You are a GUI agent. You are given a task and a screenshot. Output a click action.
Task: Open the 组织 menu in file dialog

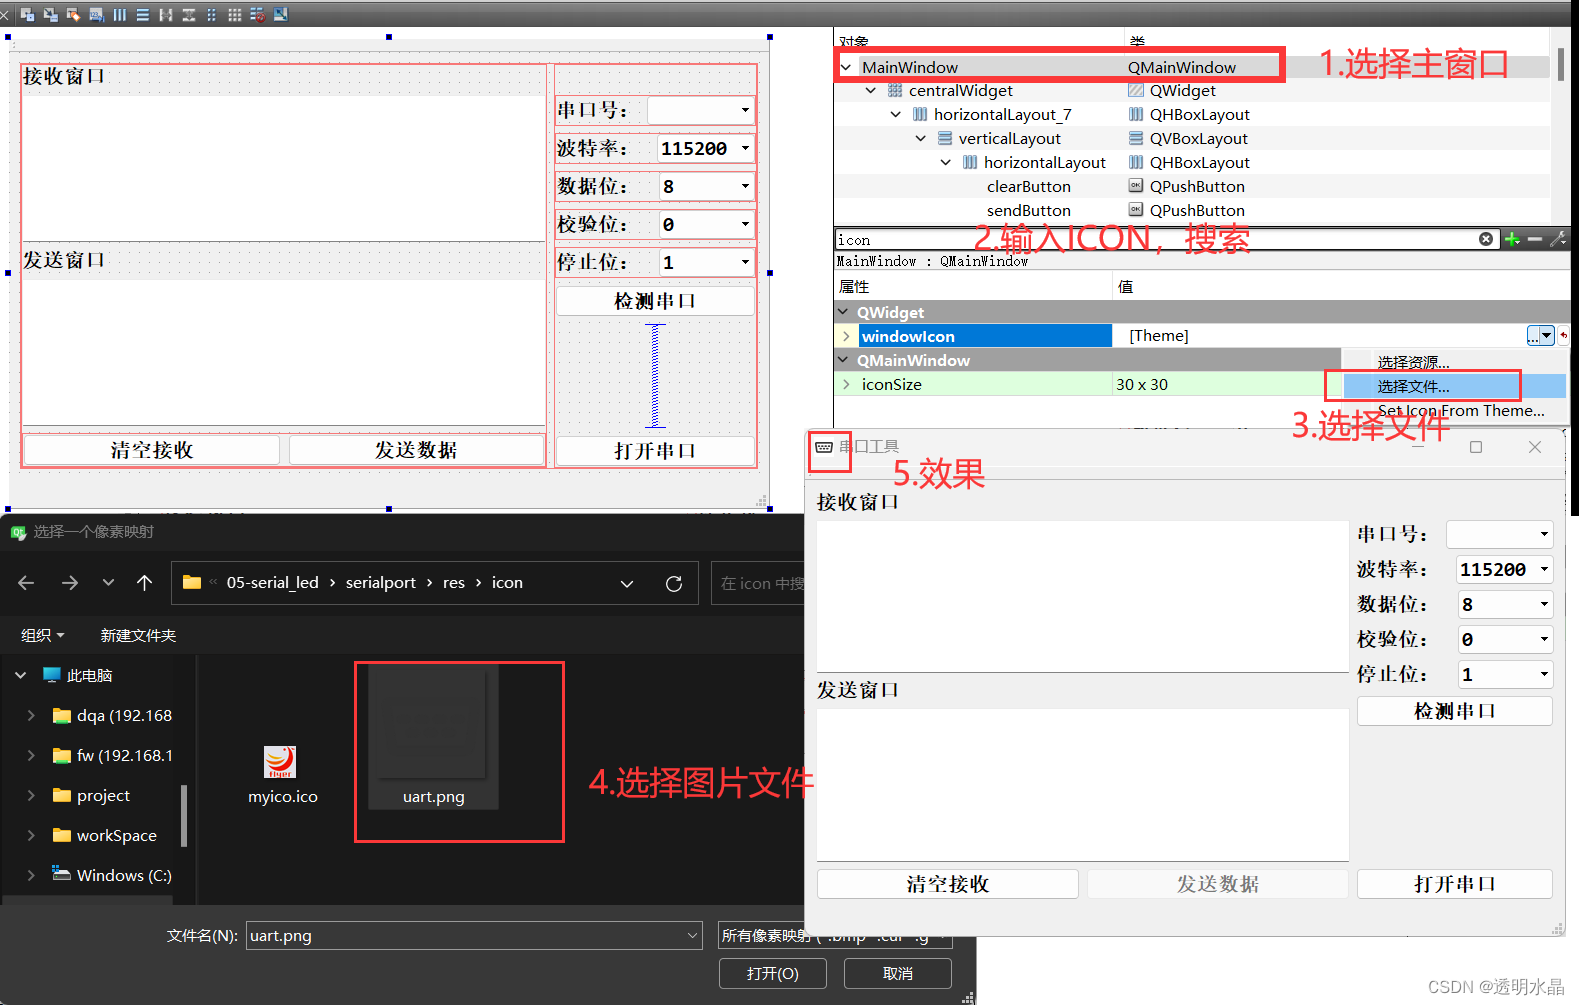[43, 635]
